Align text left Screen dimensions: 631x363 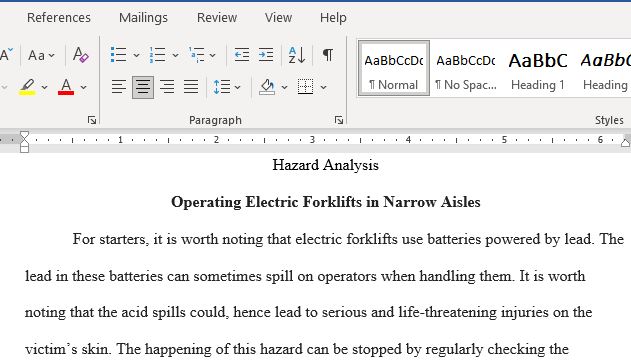pos(119,87)
